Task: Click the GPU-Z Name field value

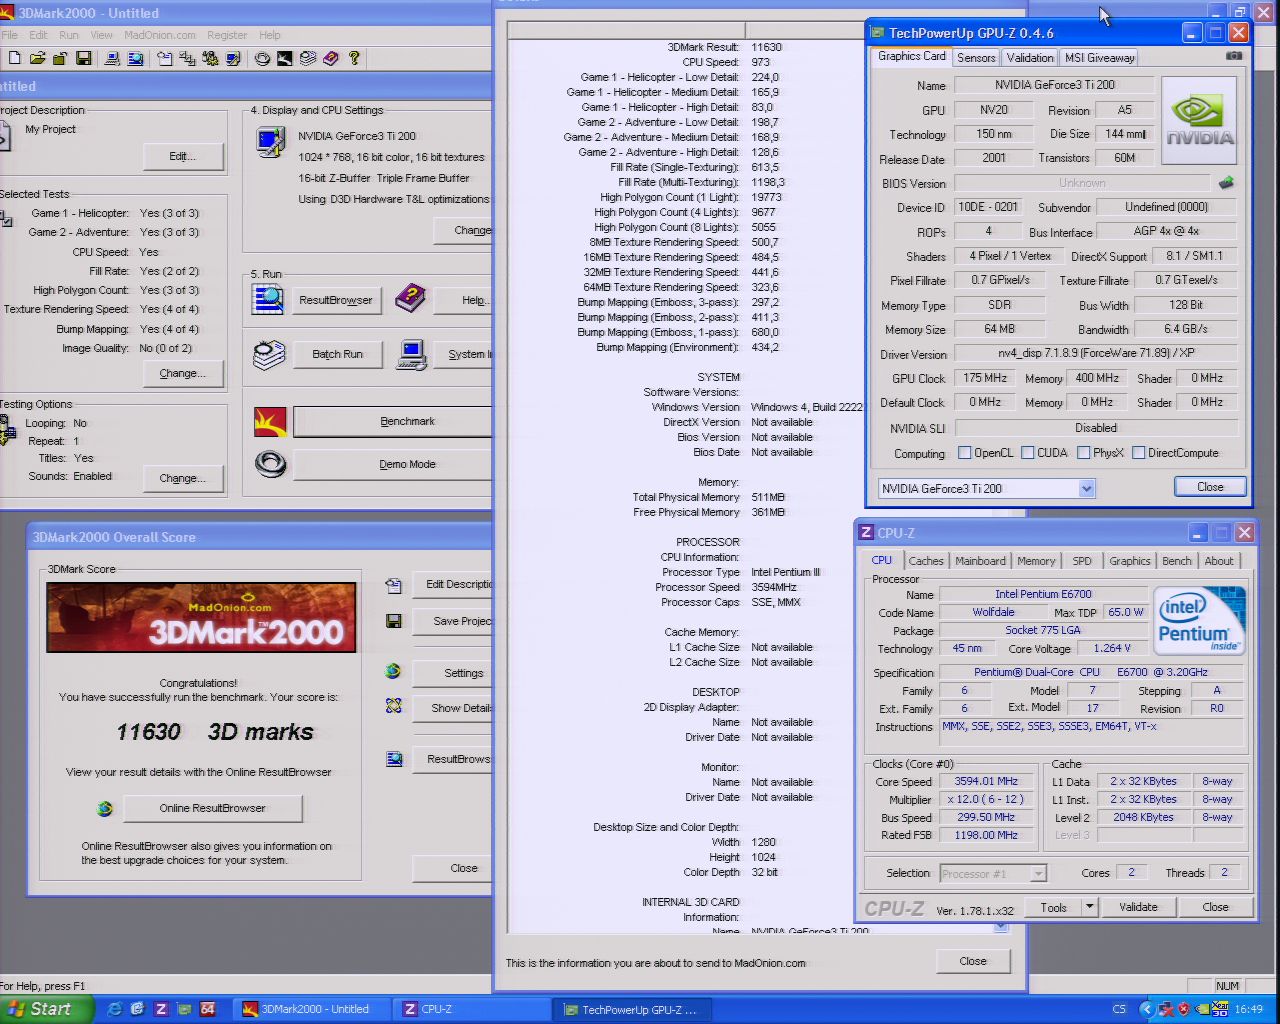Action: click(x=1054, y=85)
